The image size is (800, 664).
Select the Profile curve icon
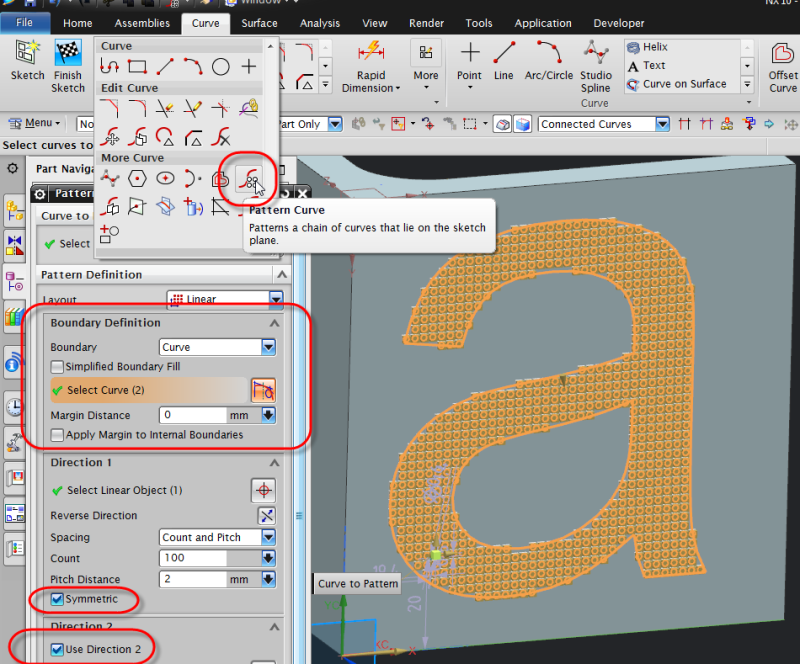coord(110,66)
